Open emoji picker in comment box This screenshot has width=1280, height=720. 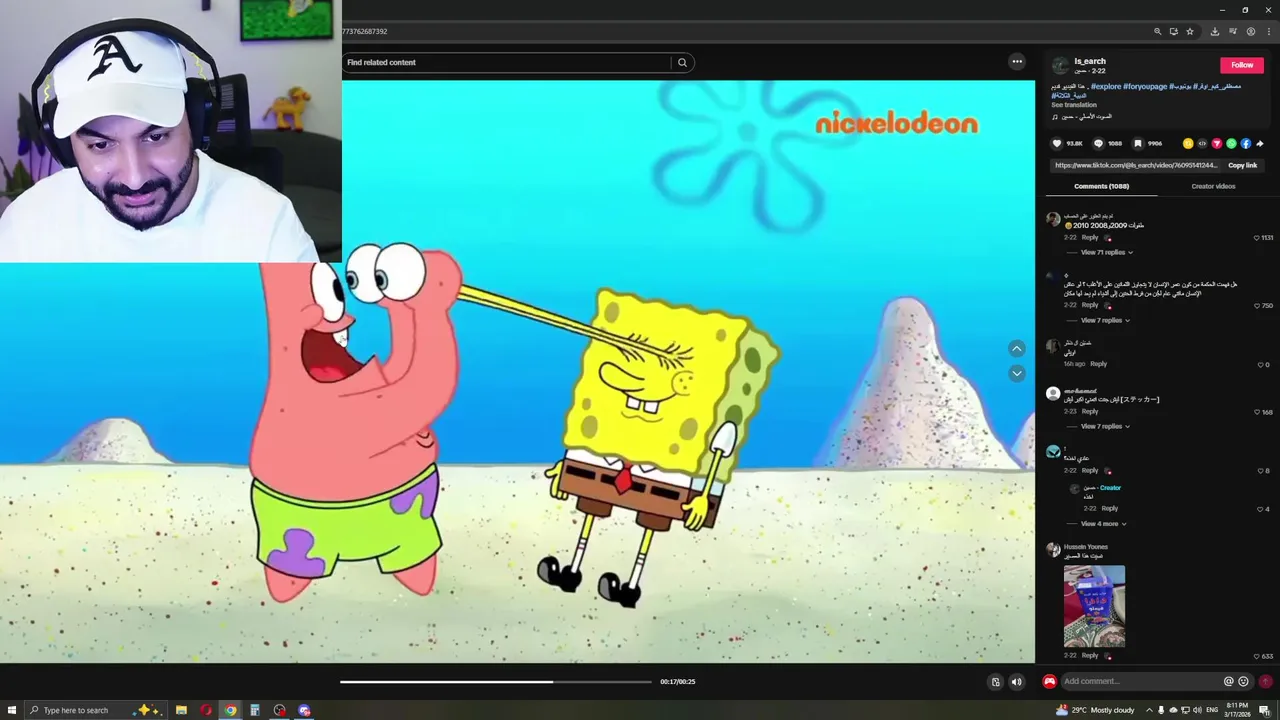1244,681
